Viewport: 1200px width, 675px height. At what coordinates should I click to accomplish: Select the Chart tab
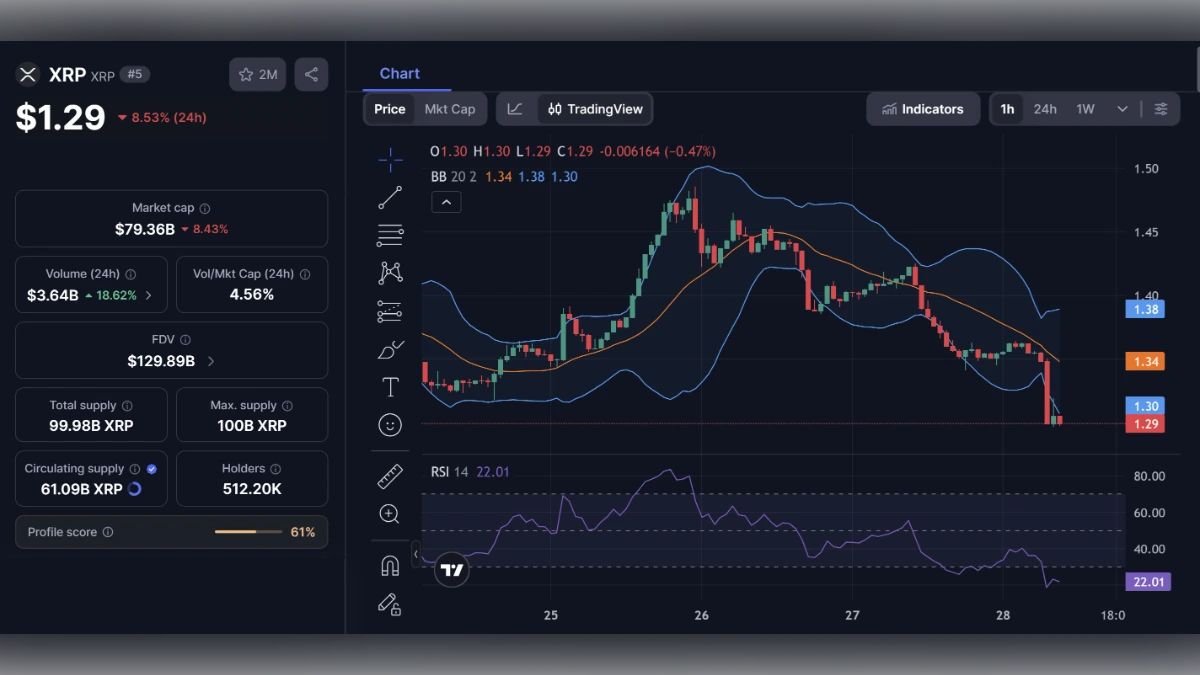(x=400, y=73)
